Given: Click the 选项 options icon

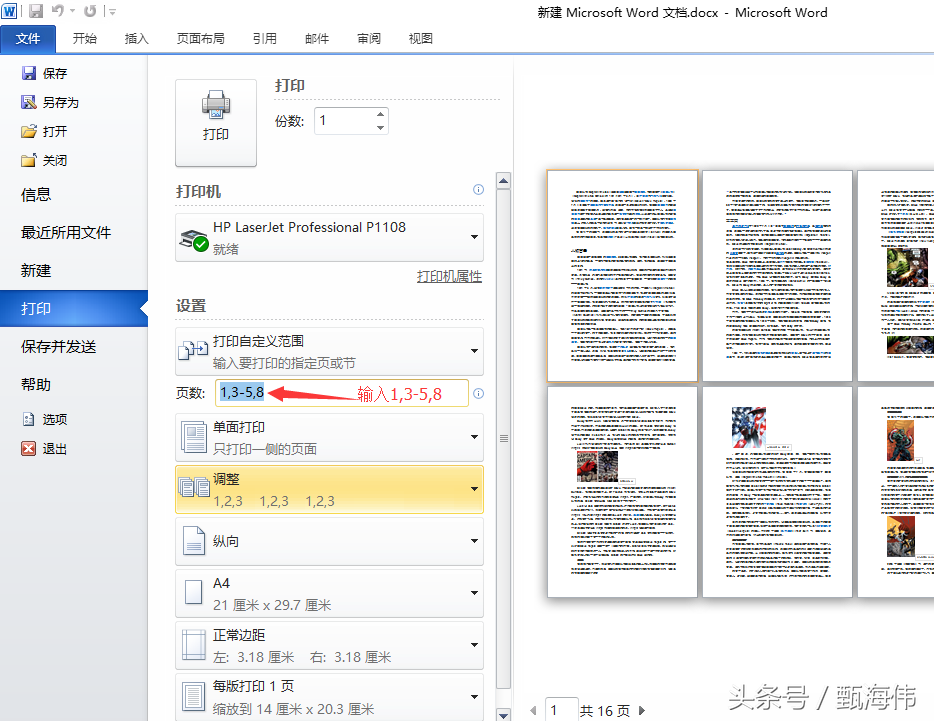Looking at the screenshot, I should click(28, 419).
